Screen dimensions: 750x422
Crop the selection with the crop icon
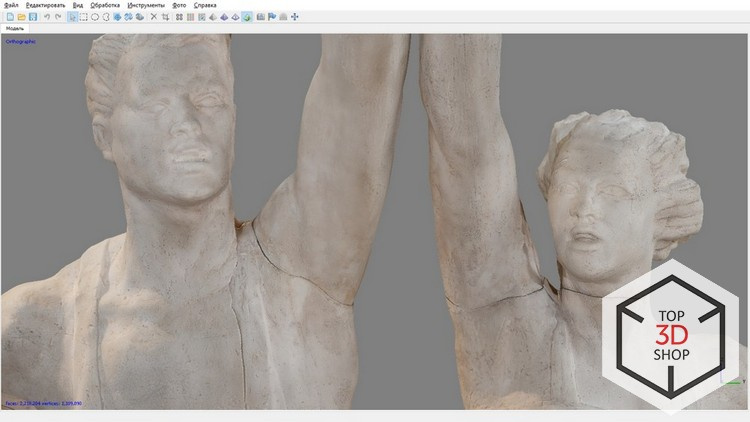[x=165, y=17]
